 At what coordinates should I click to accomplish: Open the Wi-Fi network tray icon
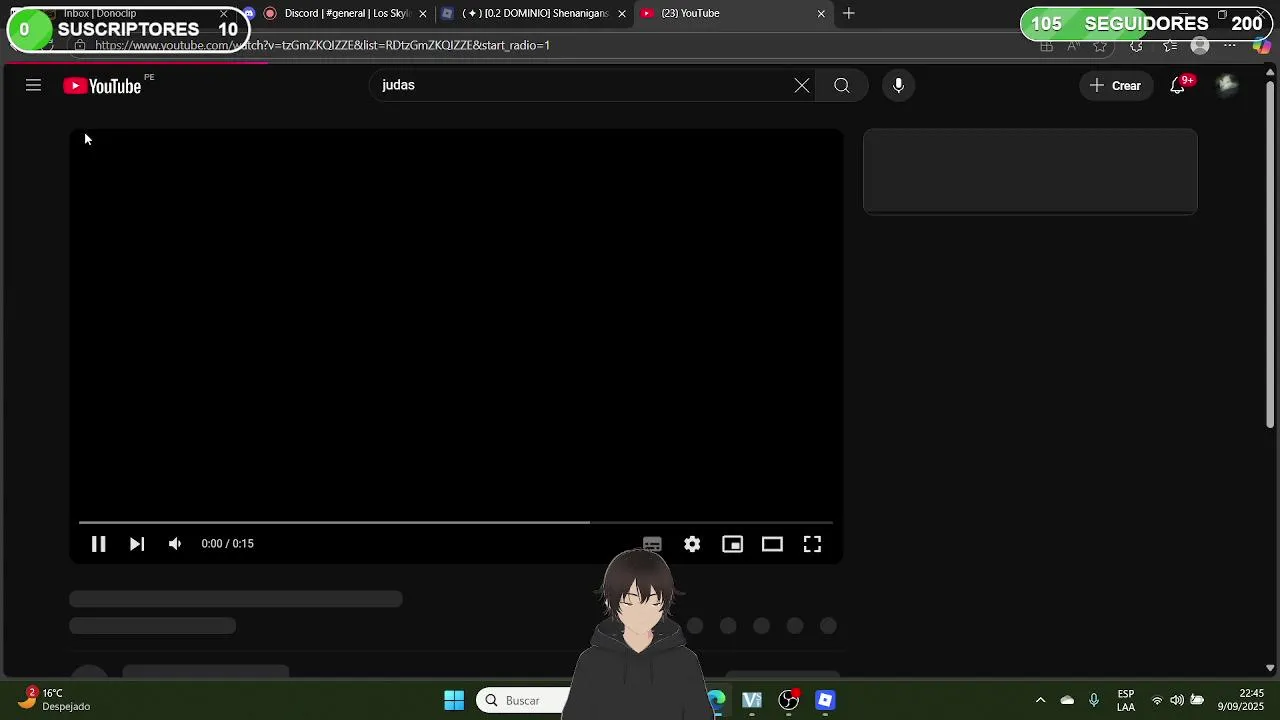[x=1157, y=700]
